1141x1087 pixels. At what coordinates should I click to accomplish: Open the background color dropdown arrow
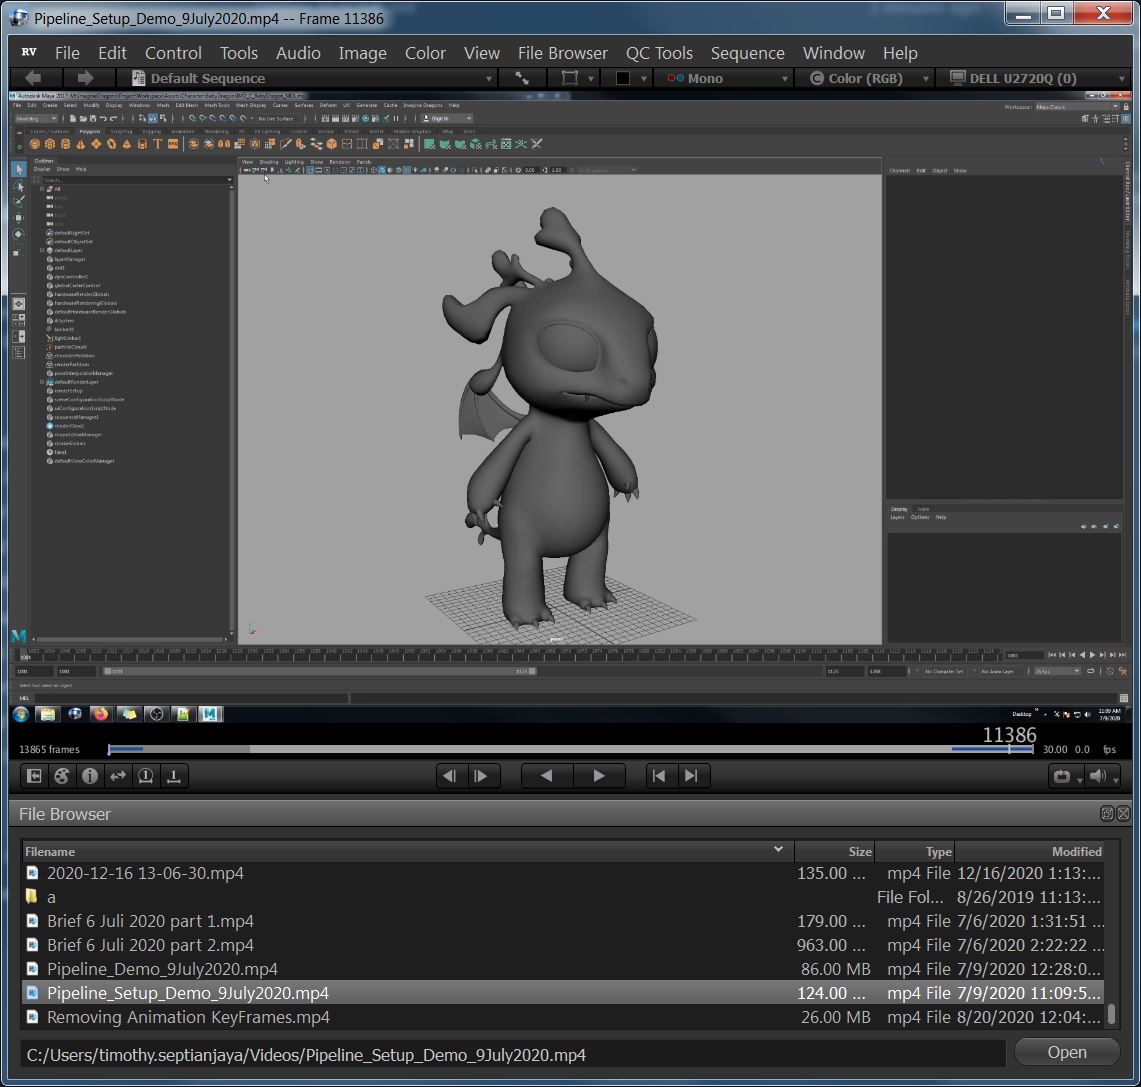[644, 79]
